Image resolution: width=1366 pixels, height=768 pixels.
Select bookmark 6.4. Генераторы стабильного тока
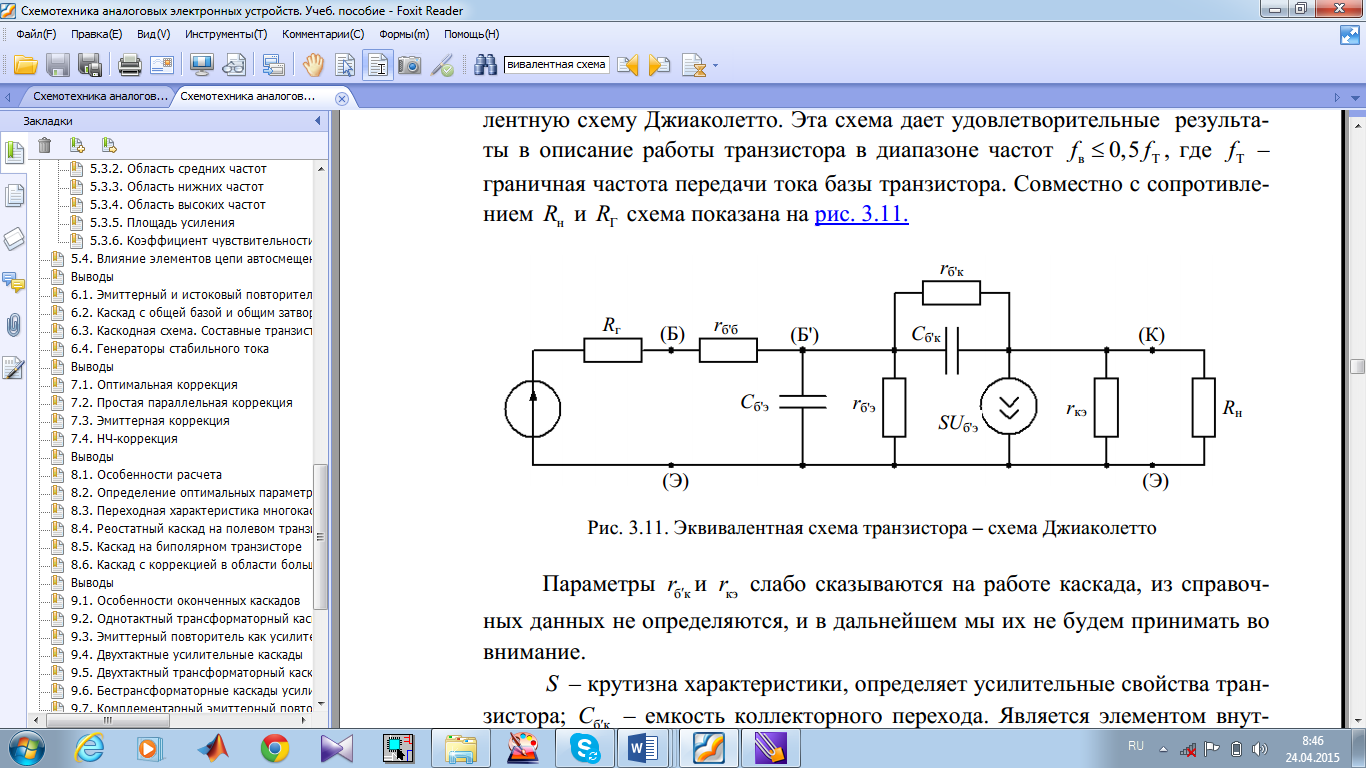pyautogui.click(x=170, y=348)
